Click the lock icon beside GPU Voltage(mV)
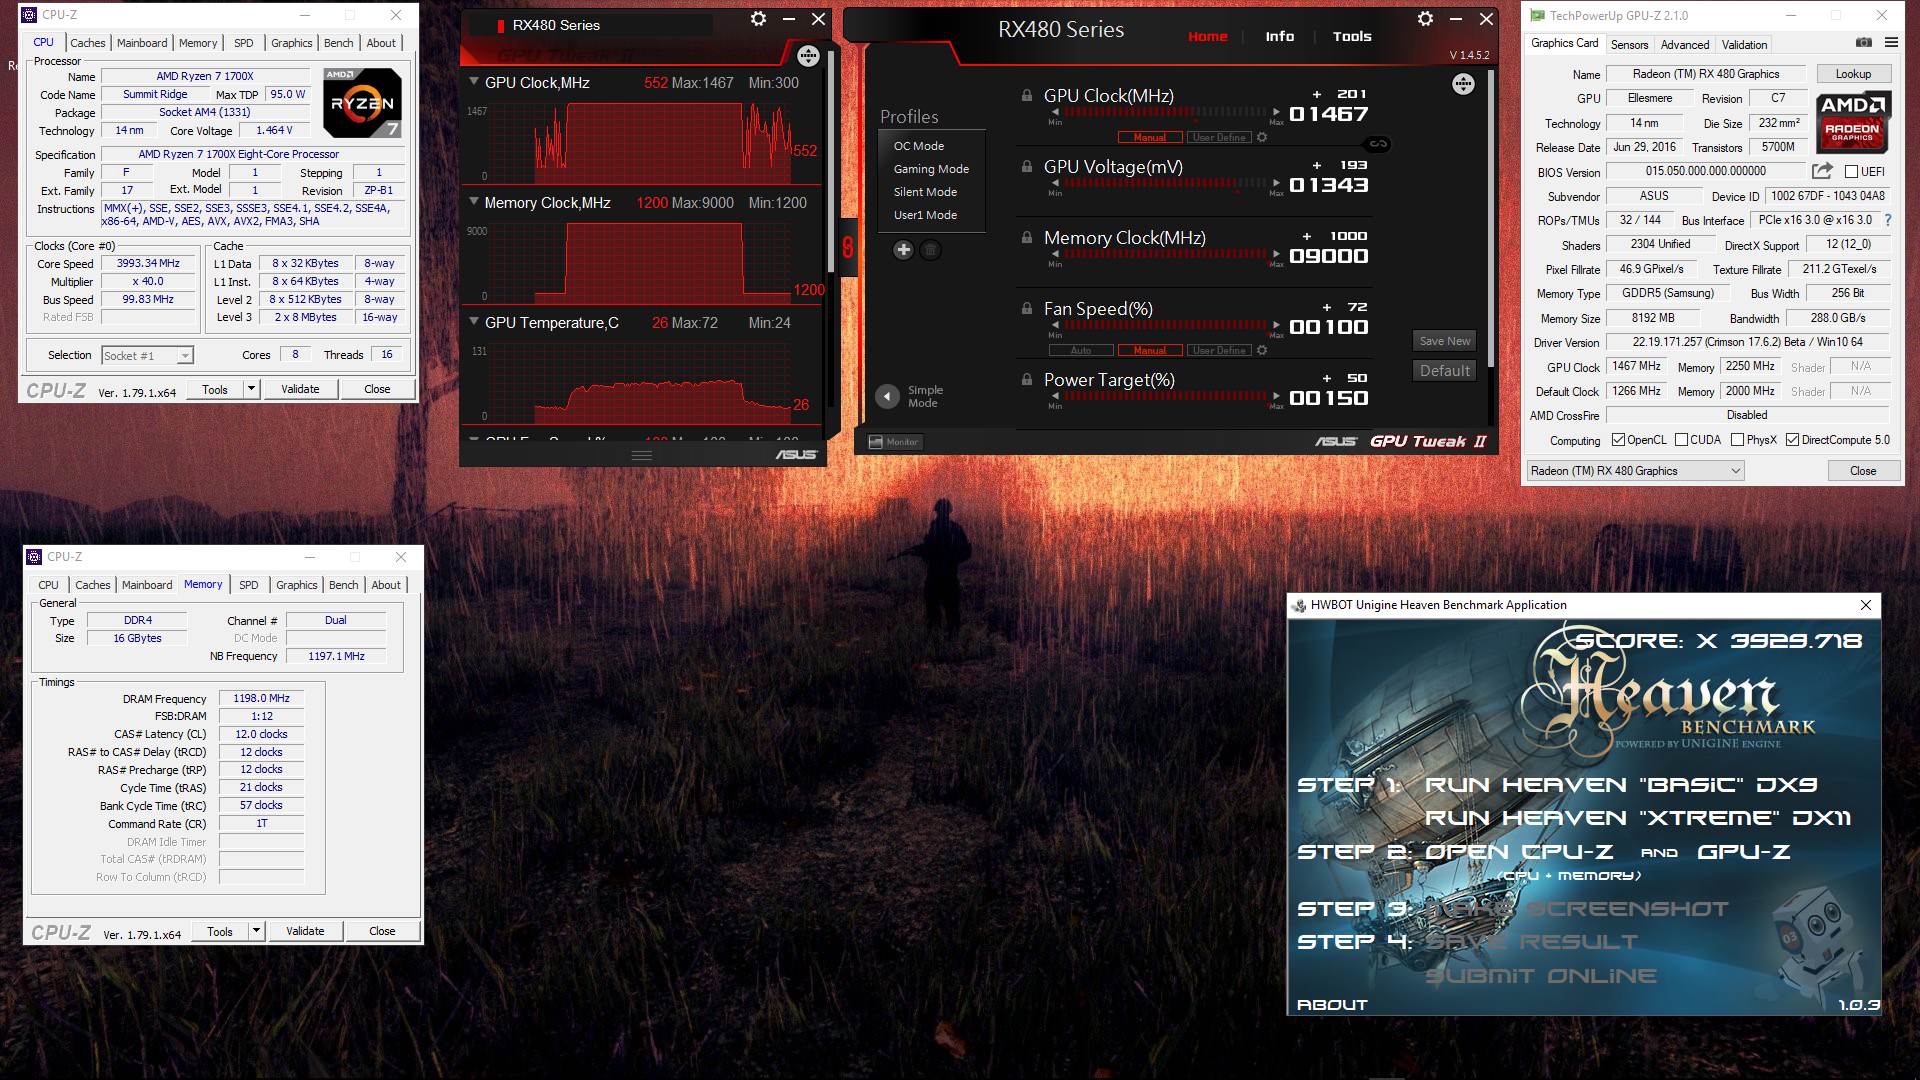 point(1026,167)
